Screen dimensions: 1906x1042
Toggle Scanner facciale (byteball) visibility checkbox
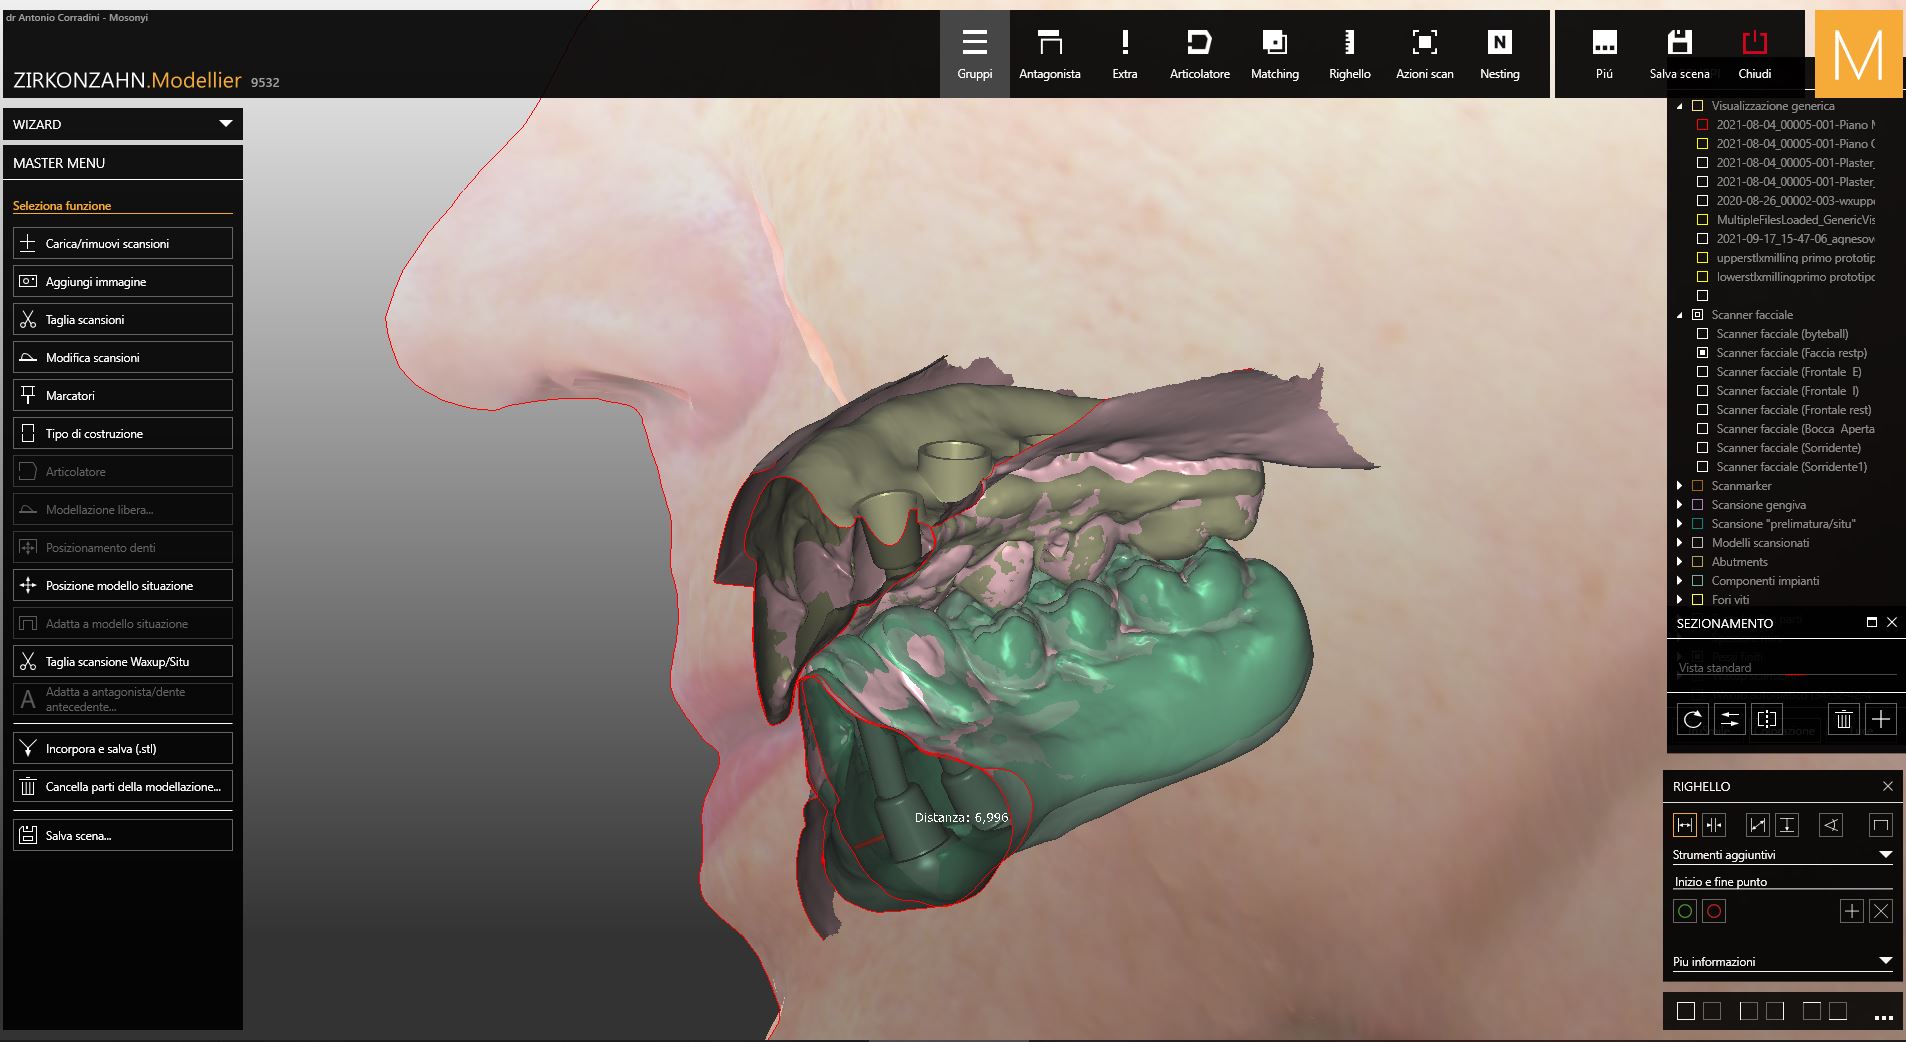[x=1702, y=334]
